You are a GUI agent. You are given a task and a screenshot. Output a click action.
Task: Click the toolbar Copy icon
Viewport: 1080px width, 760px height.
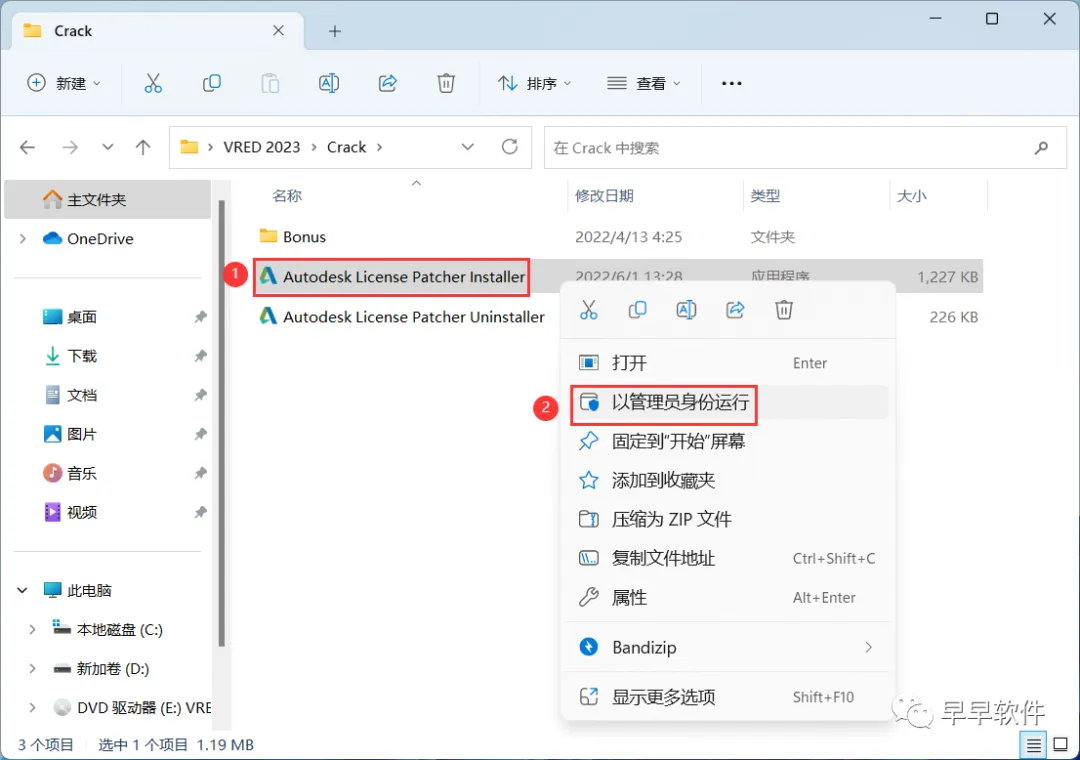pos(211,83)
